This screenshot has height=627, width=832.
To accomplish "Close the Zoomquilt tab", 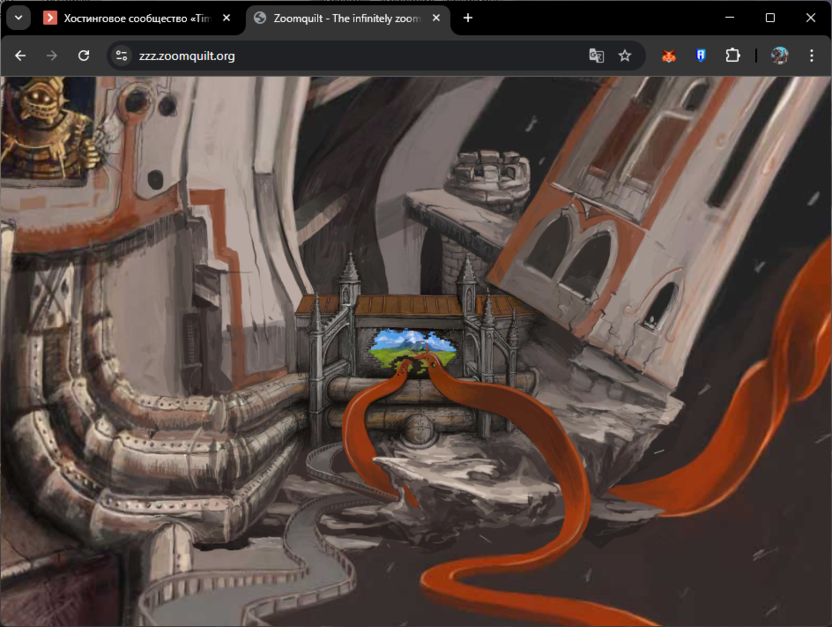I will (436, 18).
